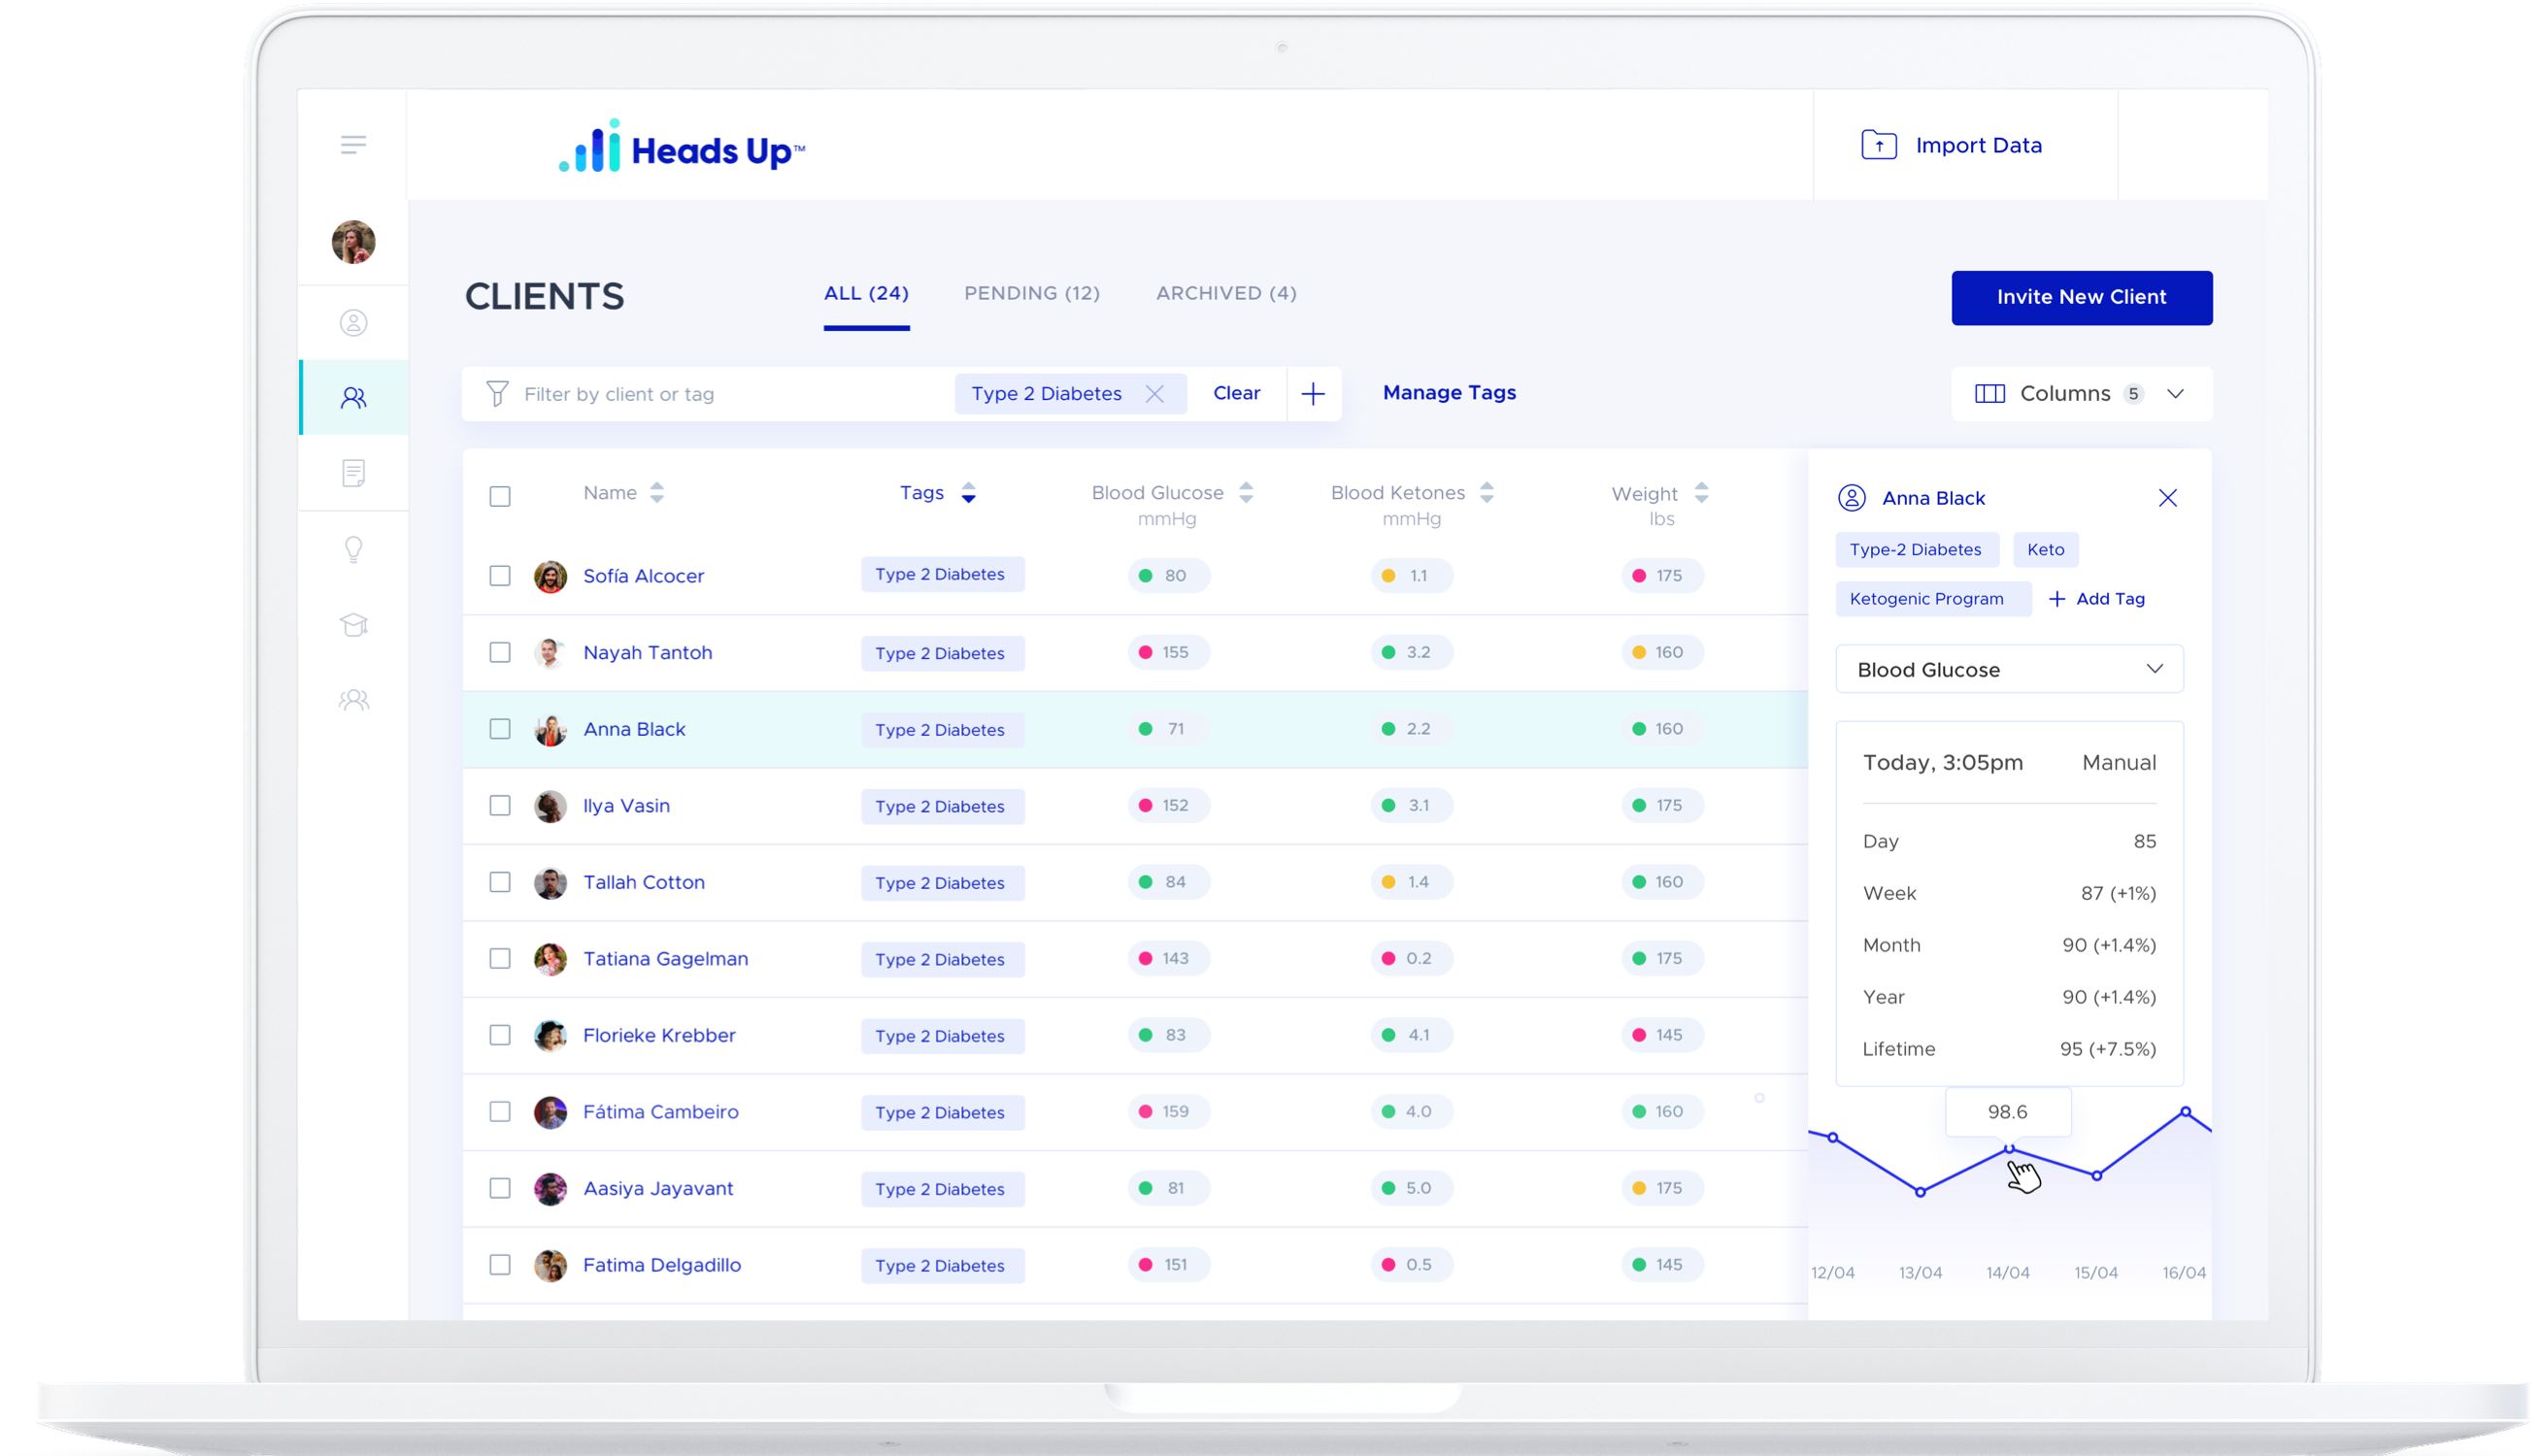The height and width of the screenshot is (1456, 2540).
Task: Click Aasiya Jayavant's weight value 175
Action: [x=1661, y=1189]
